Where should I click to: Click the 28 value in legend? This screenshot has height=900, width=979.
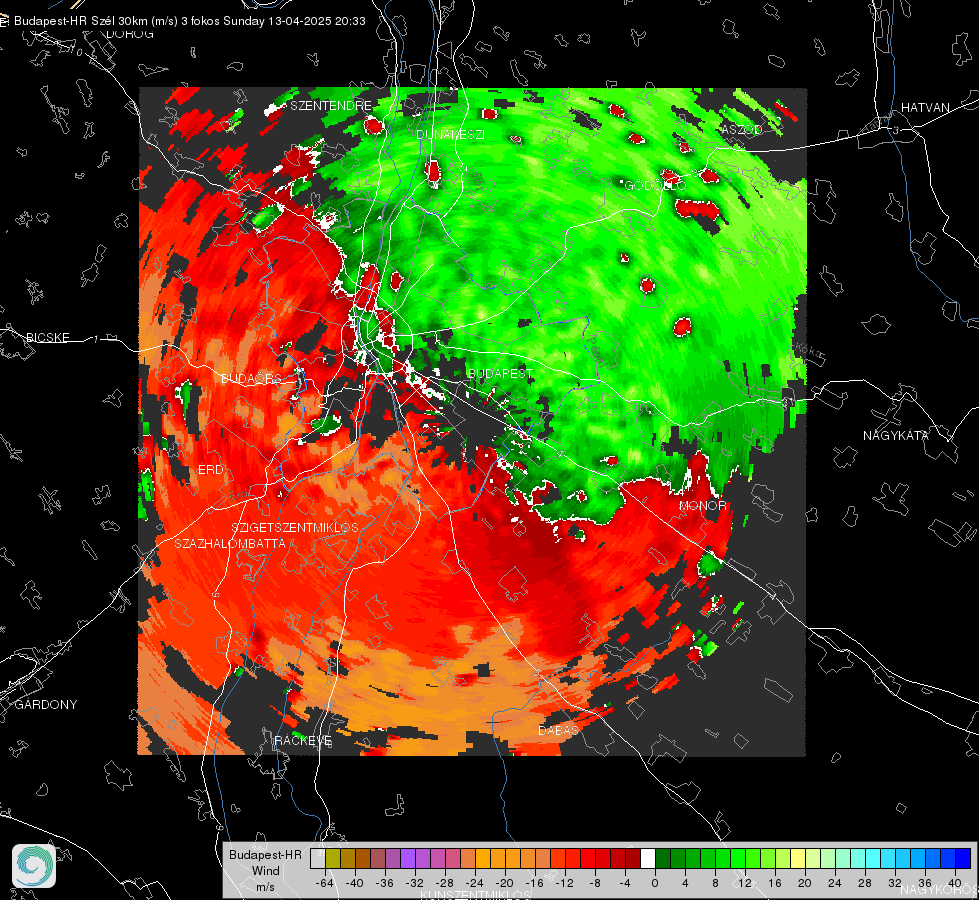tap(865, 883)
